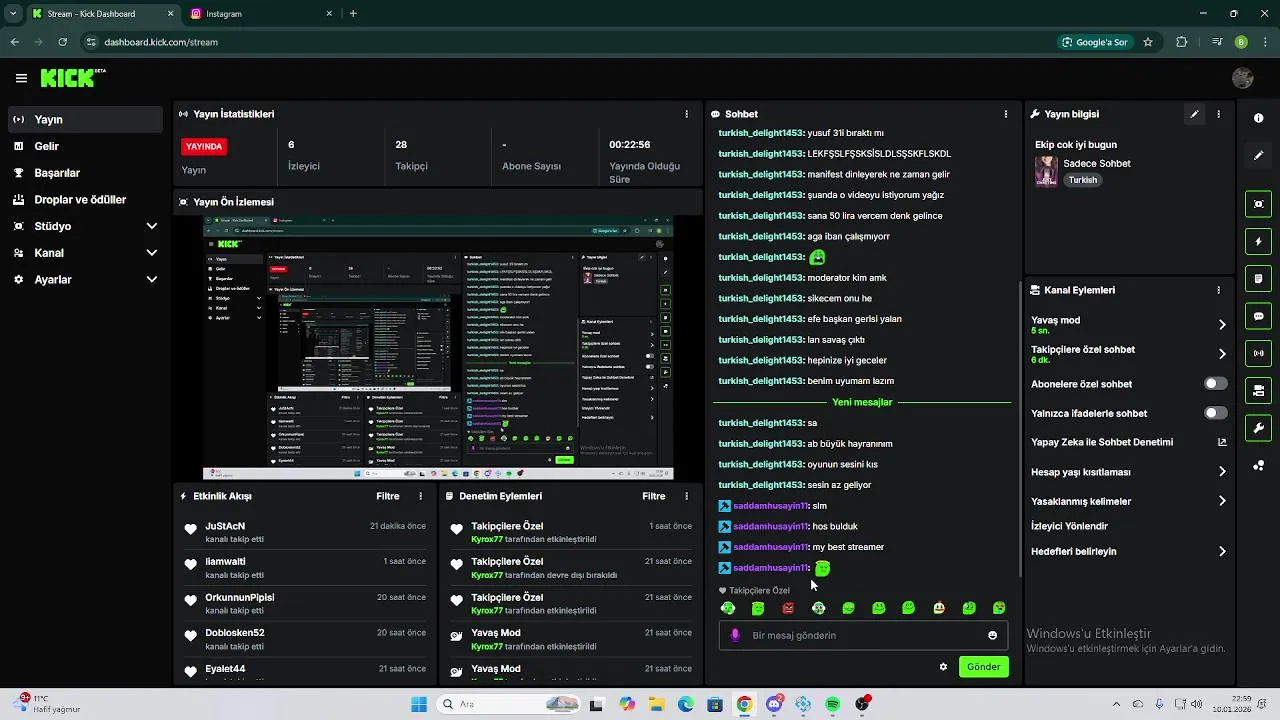The height and width of the screenshot is (720, 1280).
Task: Open Yasaklanmış kelimeler chevron
Action: (1222, 501)
